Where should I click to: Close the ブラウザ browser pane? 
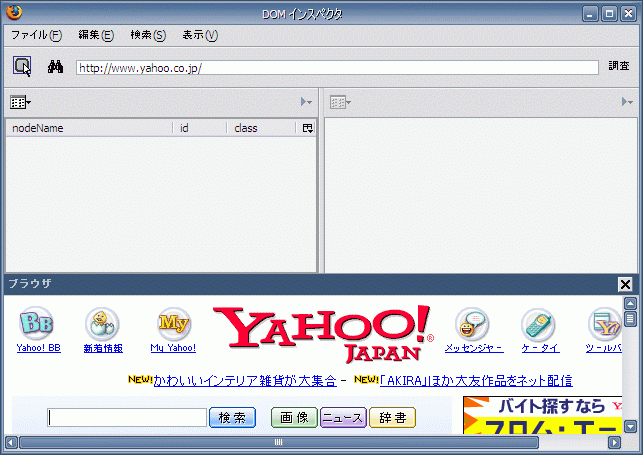625,284
